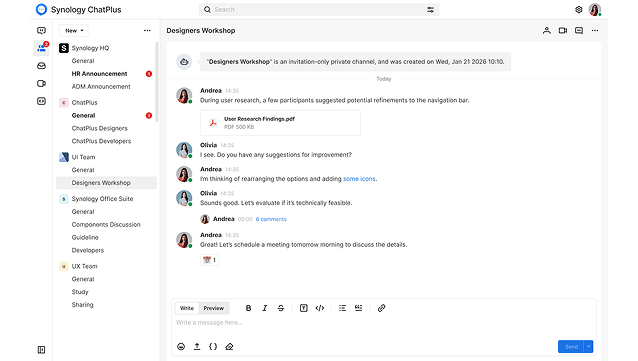Open ChatPlus Designers channel
Viewport: 638px width, 361px height.
pyautogui.click(x=99, y=128)
